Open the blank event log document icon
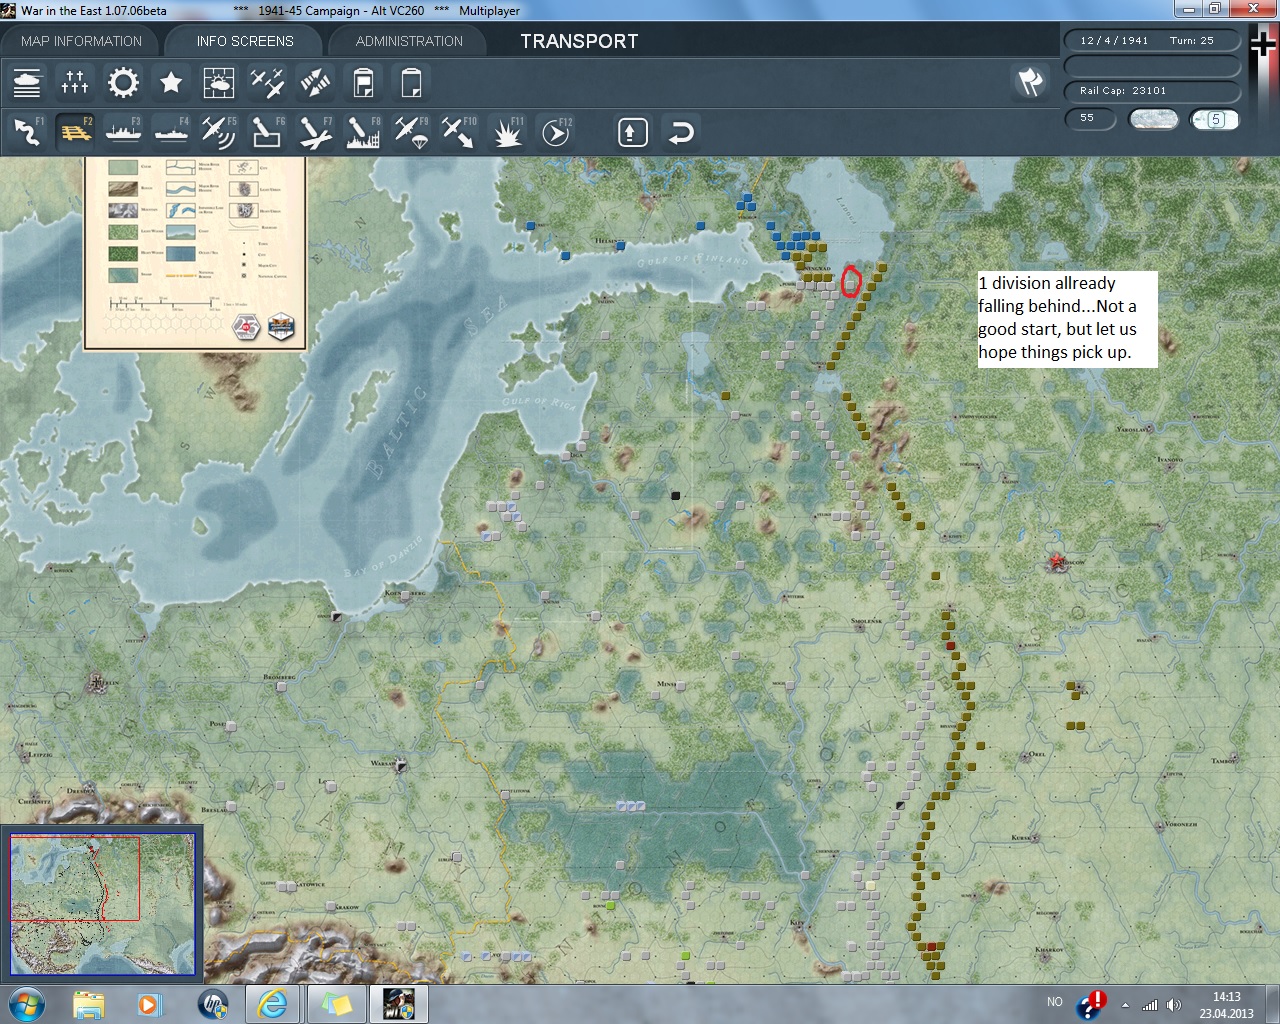 click(411, 83)
